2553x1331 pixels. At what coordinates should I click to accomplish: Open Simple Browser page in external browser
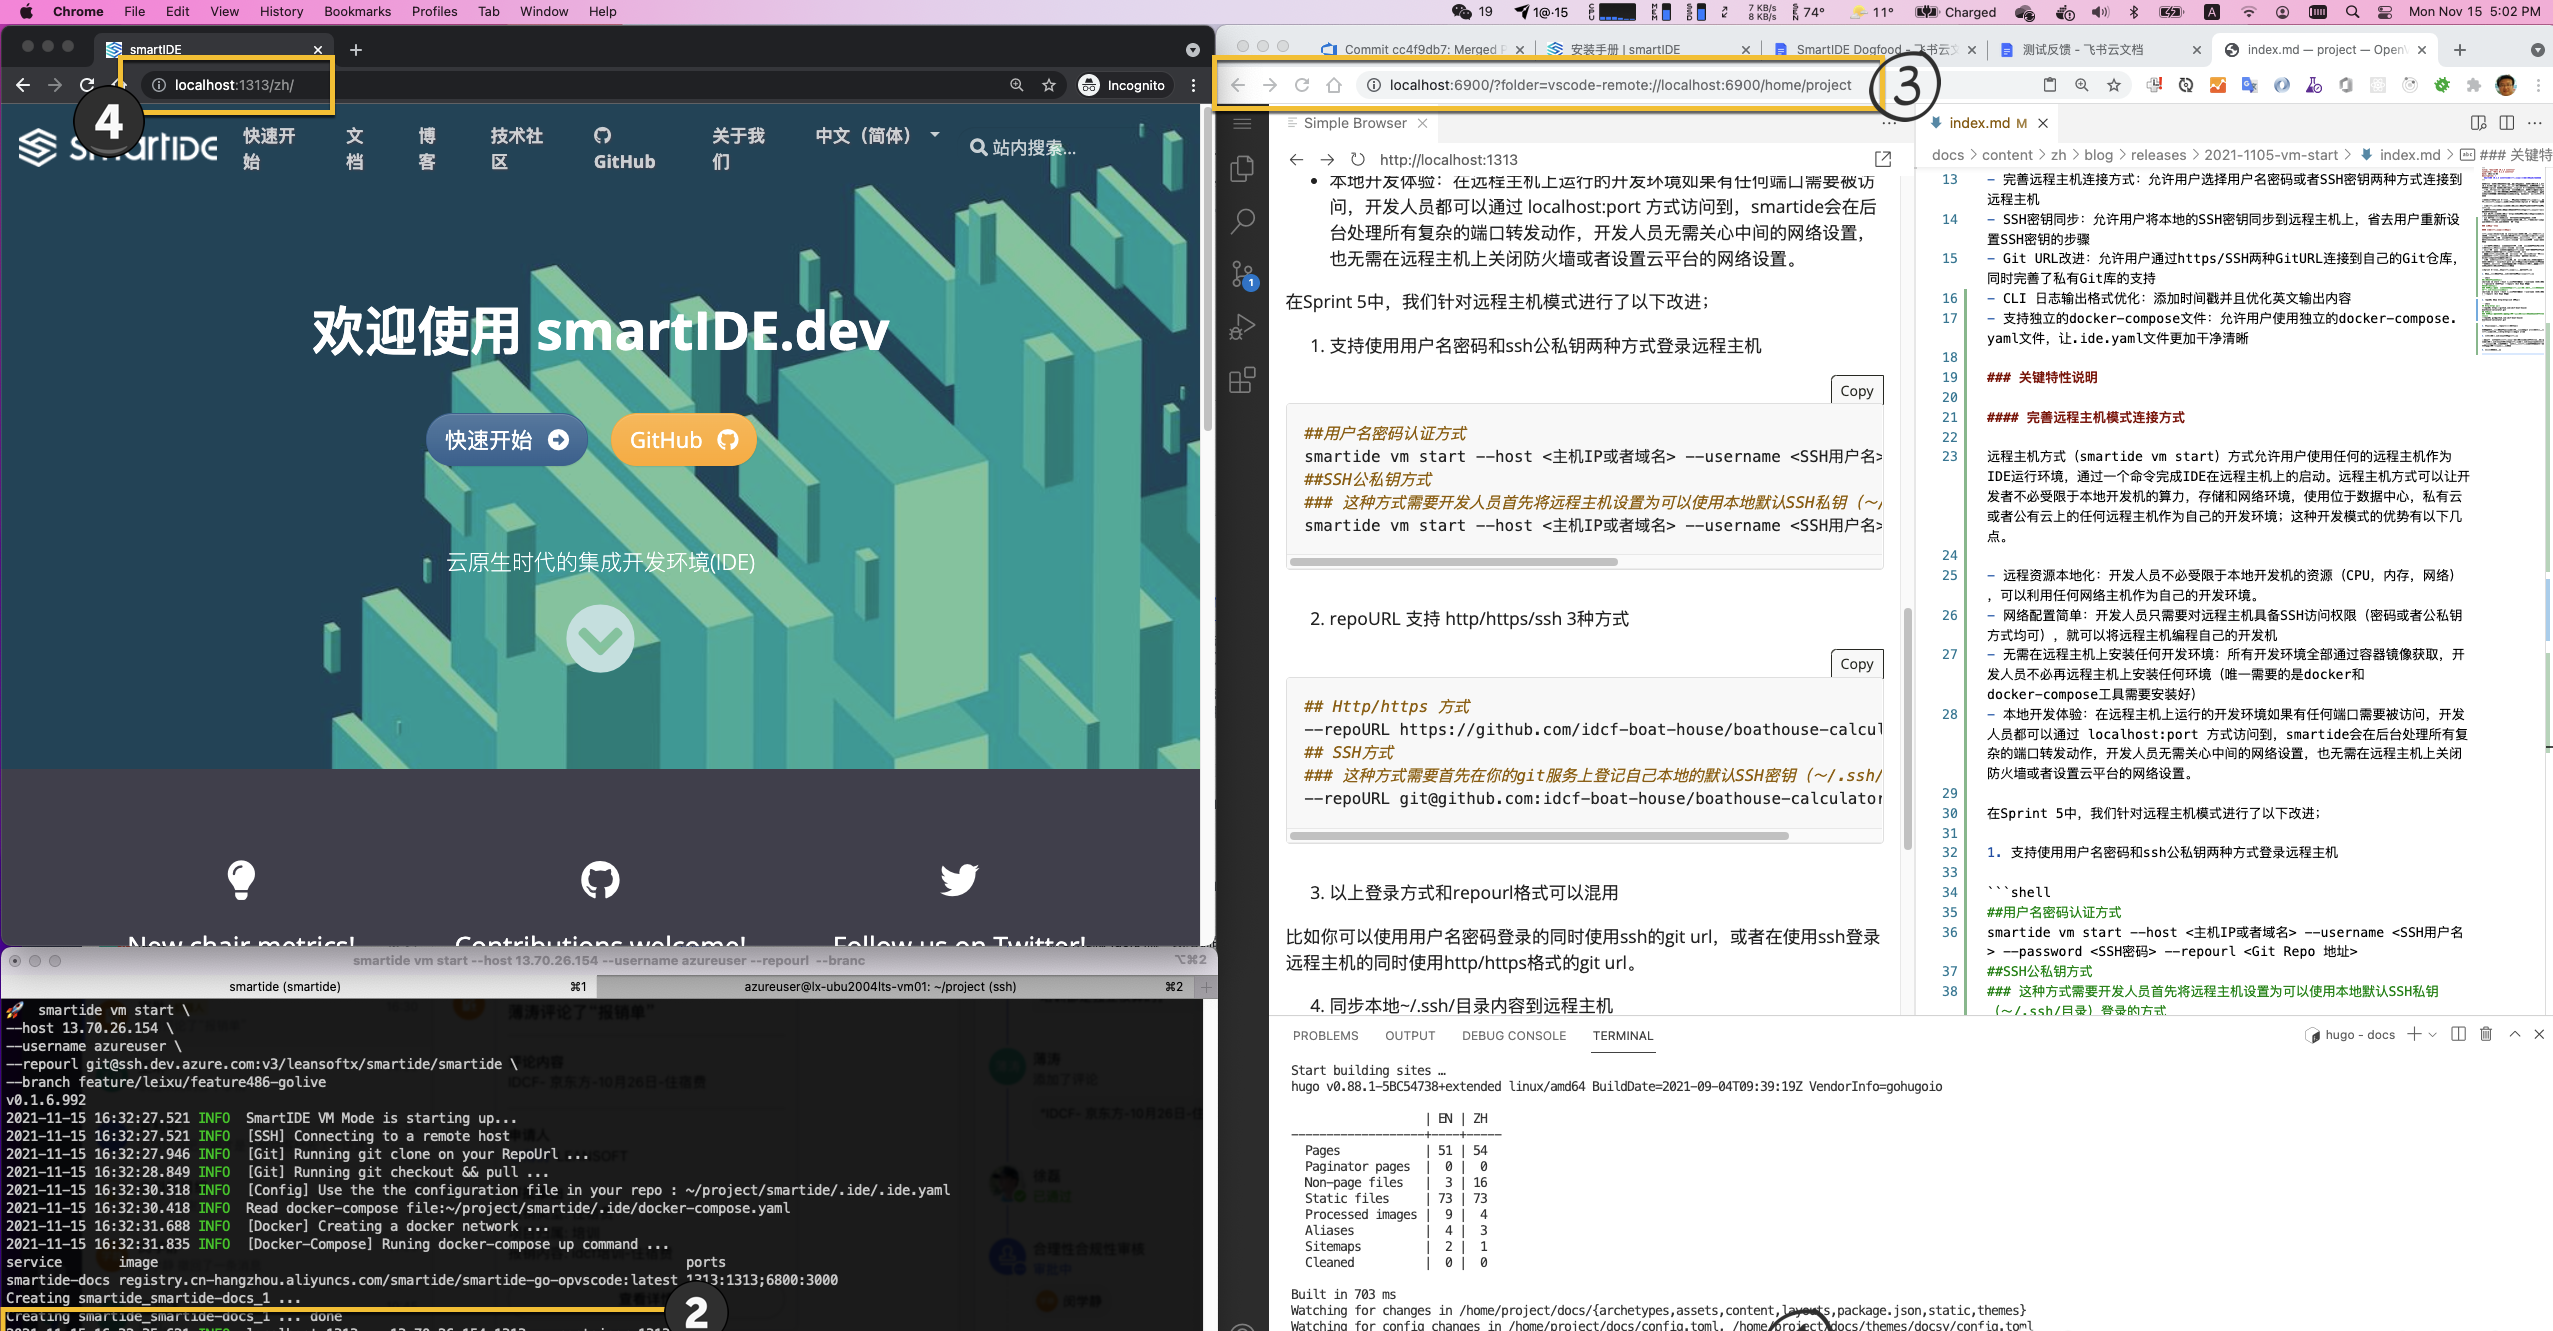click(1883, 159)
